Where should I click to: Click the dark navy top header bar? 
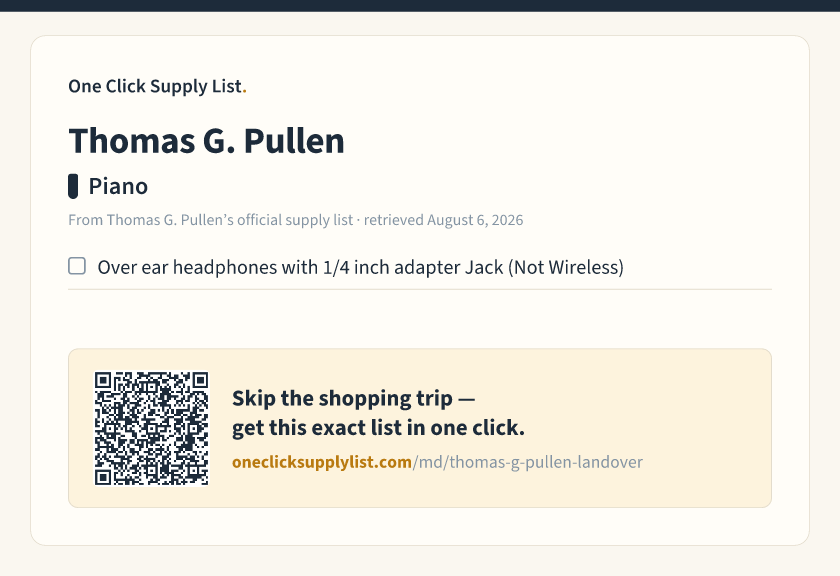click(420, 6)
